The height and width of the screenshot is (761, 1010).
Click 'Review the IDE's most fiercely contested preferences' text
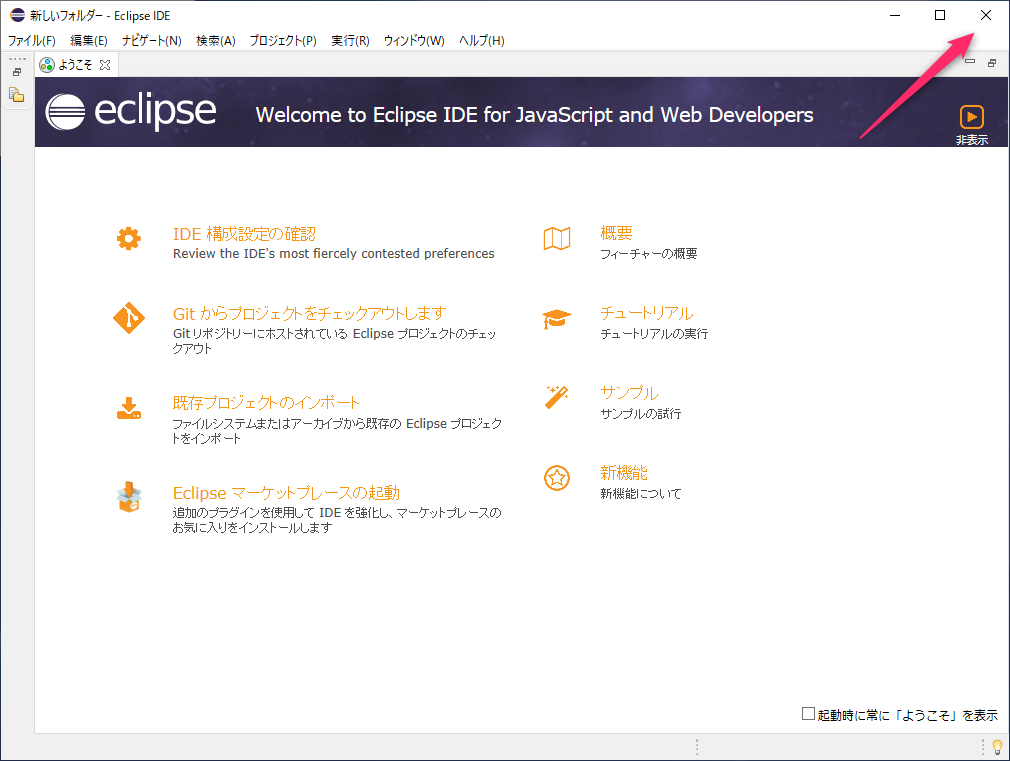tap(334, 254)
